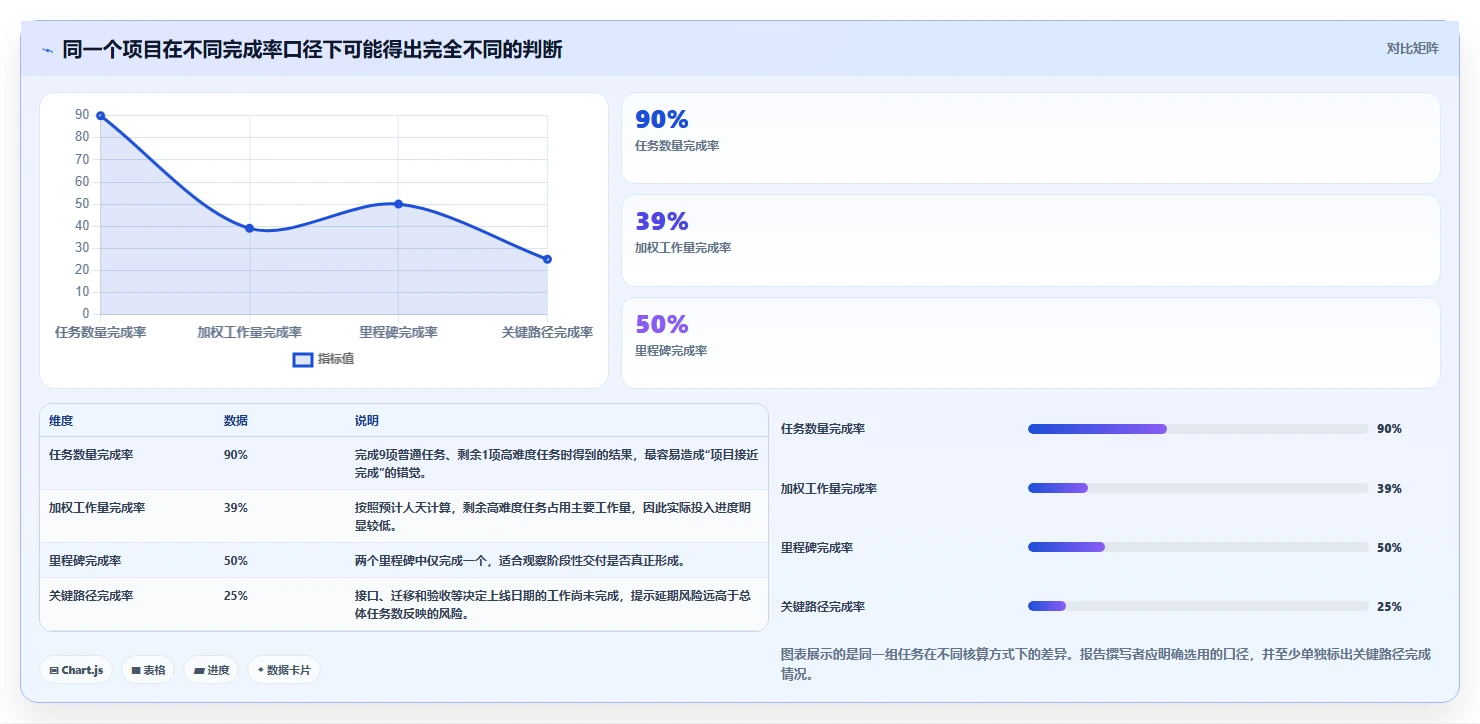Click the chart point for 关键路径完成率
Image resolution: width=1480 pixels, height=724 pixels.
point(547,259)
